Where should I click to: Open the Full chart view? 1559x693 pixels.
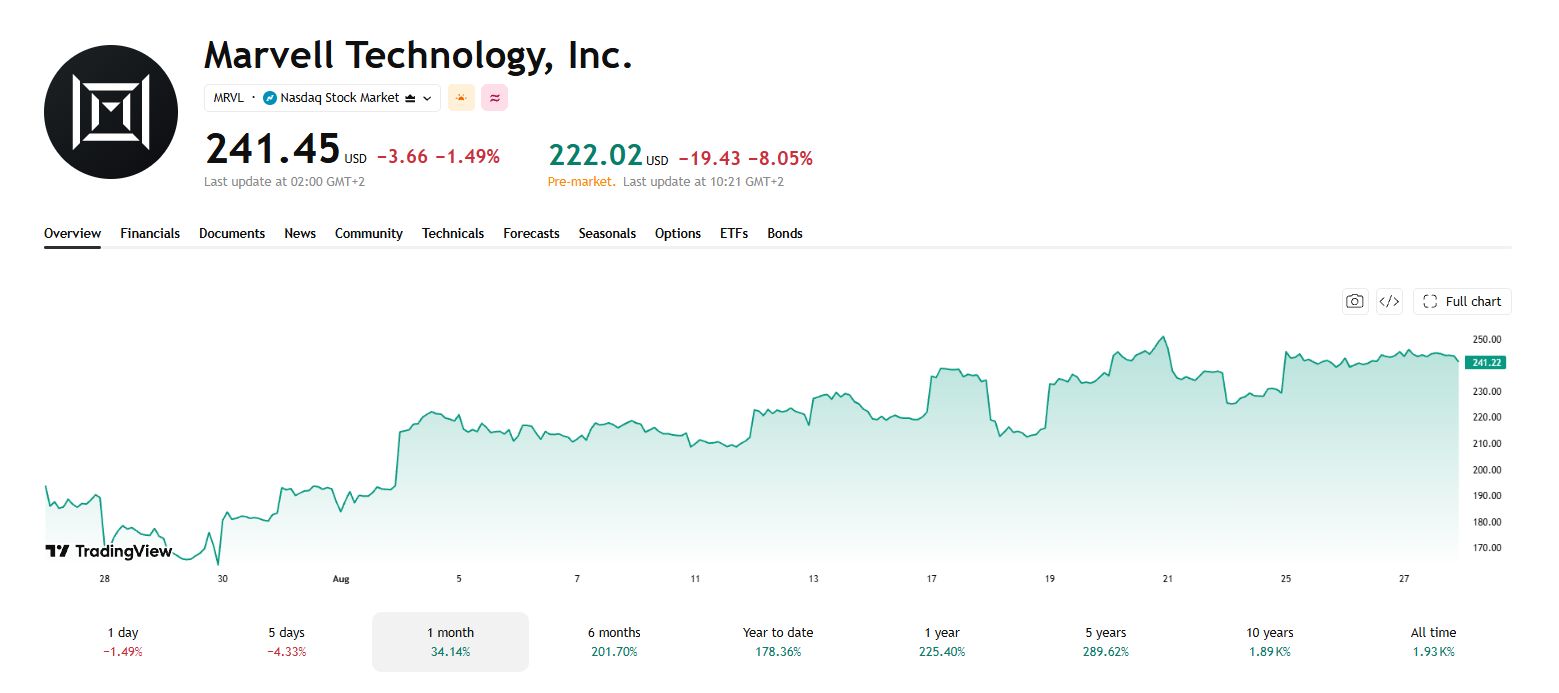pos(1462,301)
